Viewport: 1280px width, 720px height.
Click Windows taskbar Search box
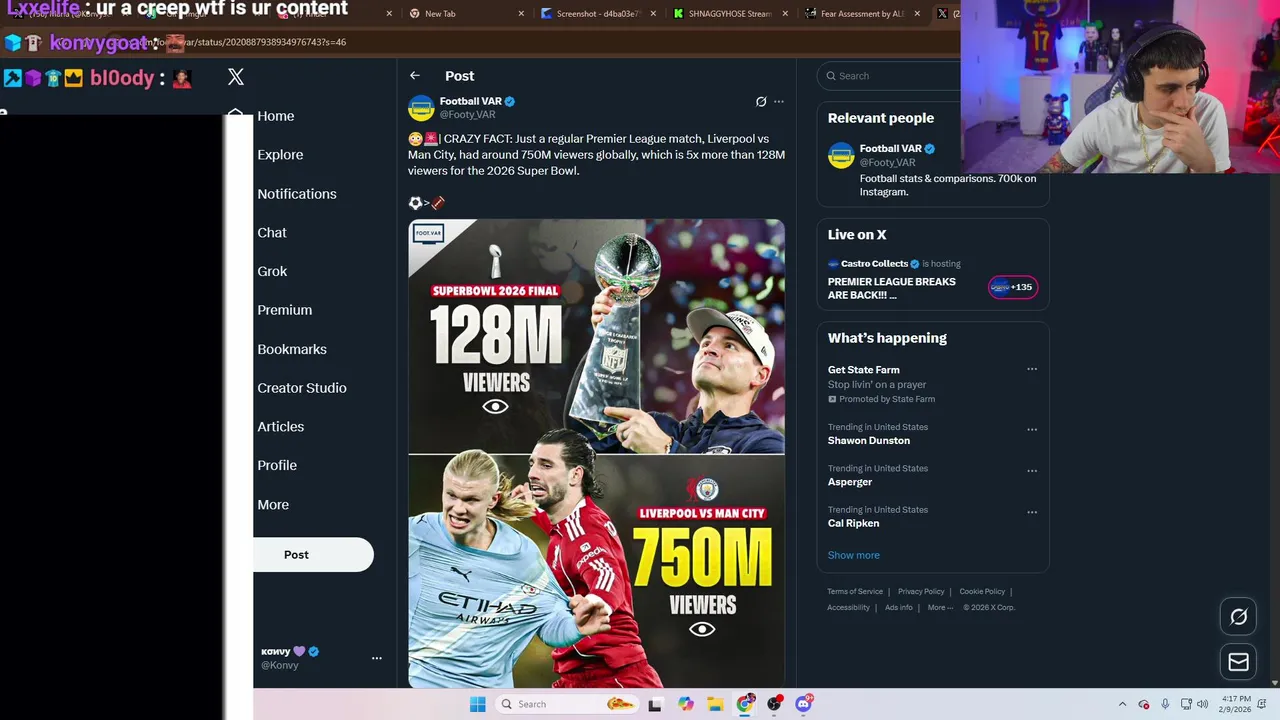567,704
